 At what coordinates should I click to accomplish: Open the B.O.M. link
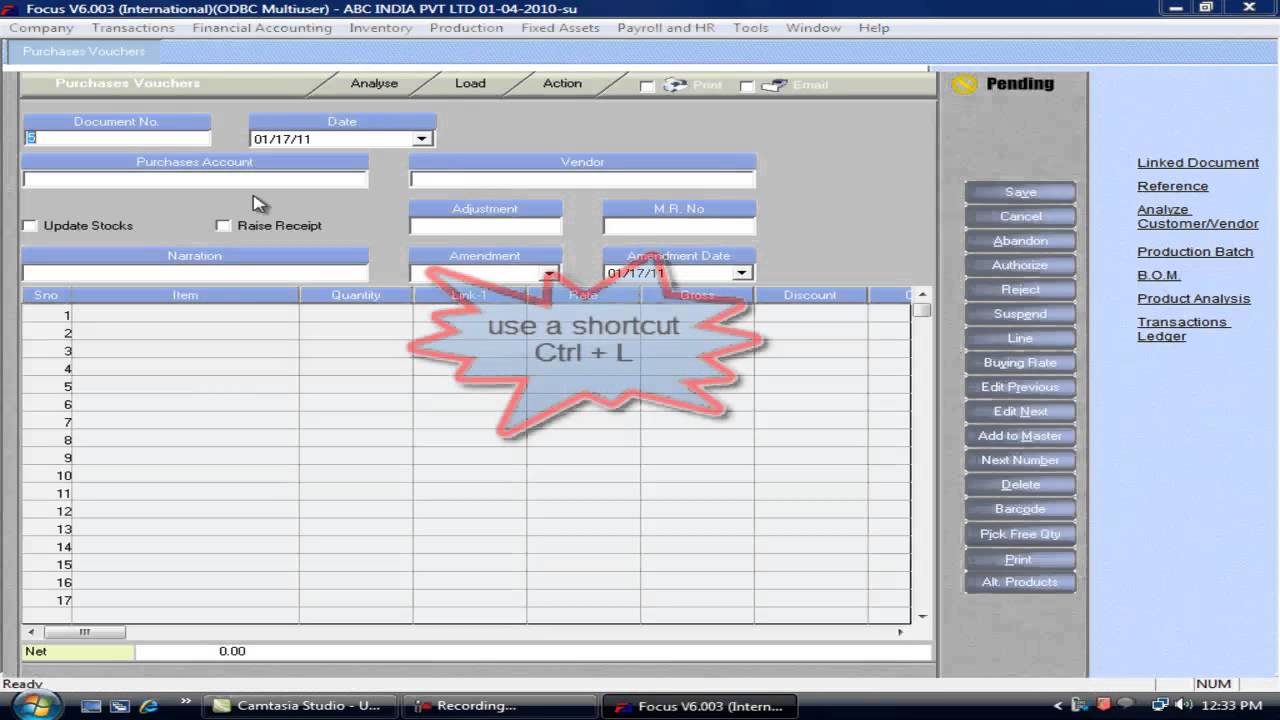[1159, 275]
